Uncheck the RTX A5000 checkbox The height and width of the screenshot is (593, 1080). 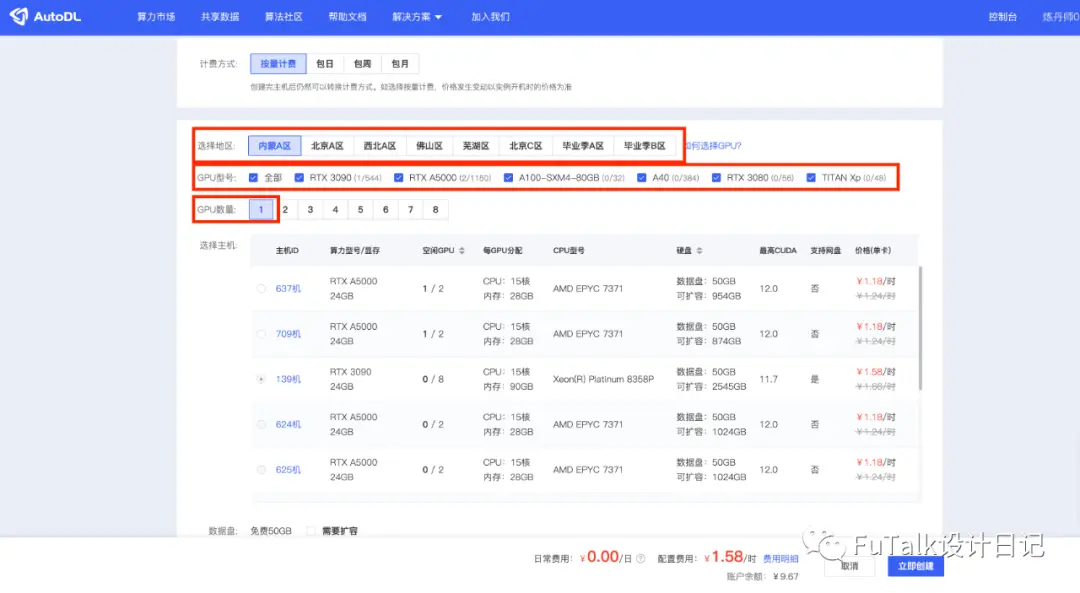click(x=398, y=178)
